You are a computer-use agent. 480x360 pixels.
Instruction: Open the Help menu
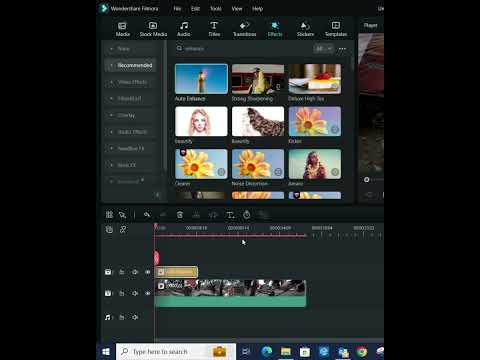coord(257,9)
